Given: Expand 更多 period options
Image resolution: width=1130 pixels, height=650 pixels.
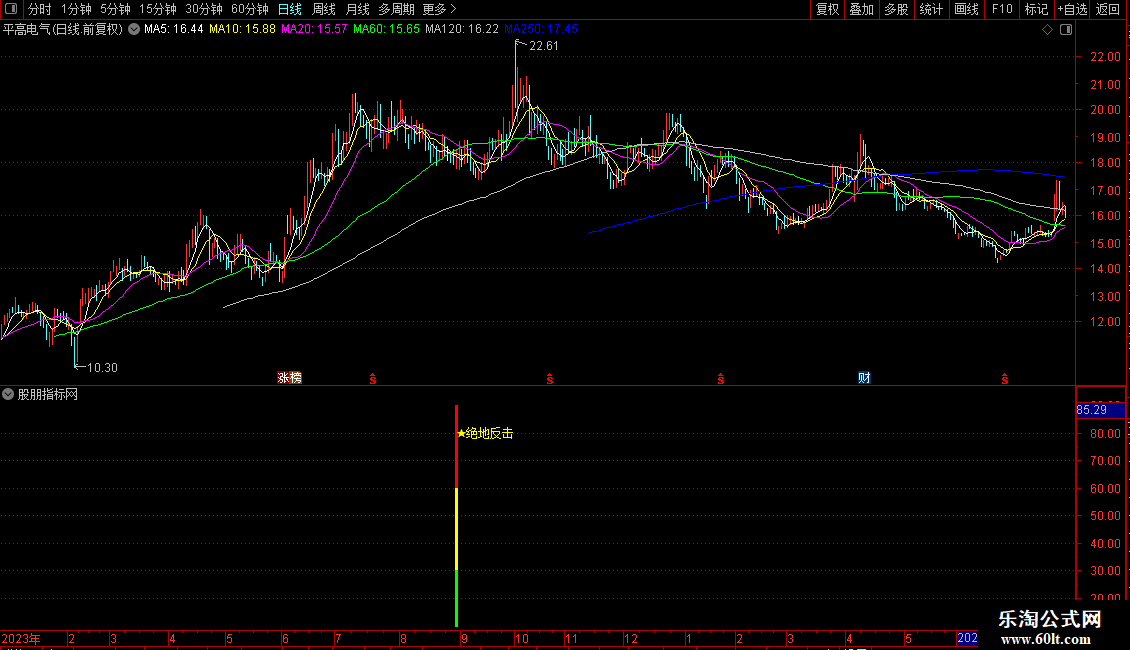Looking at the screenshot, I should click(439, 9).
